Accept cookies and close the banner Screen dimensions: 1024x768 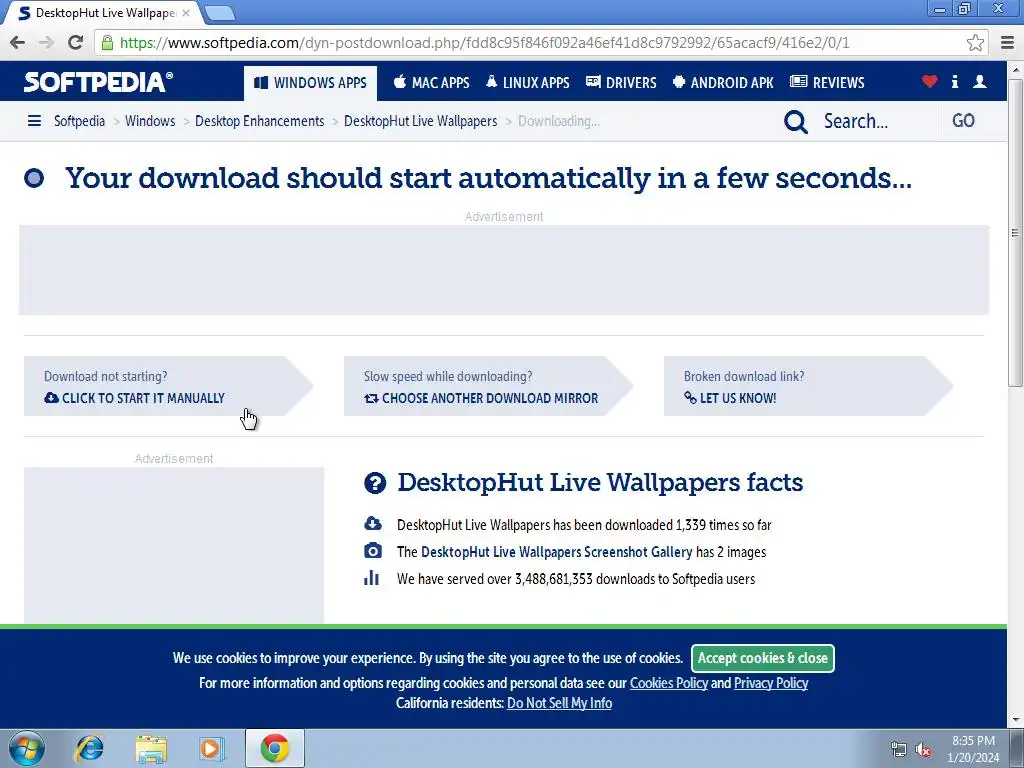763,658
